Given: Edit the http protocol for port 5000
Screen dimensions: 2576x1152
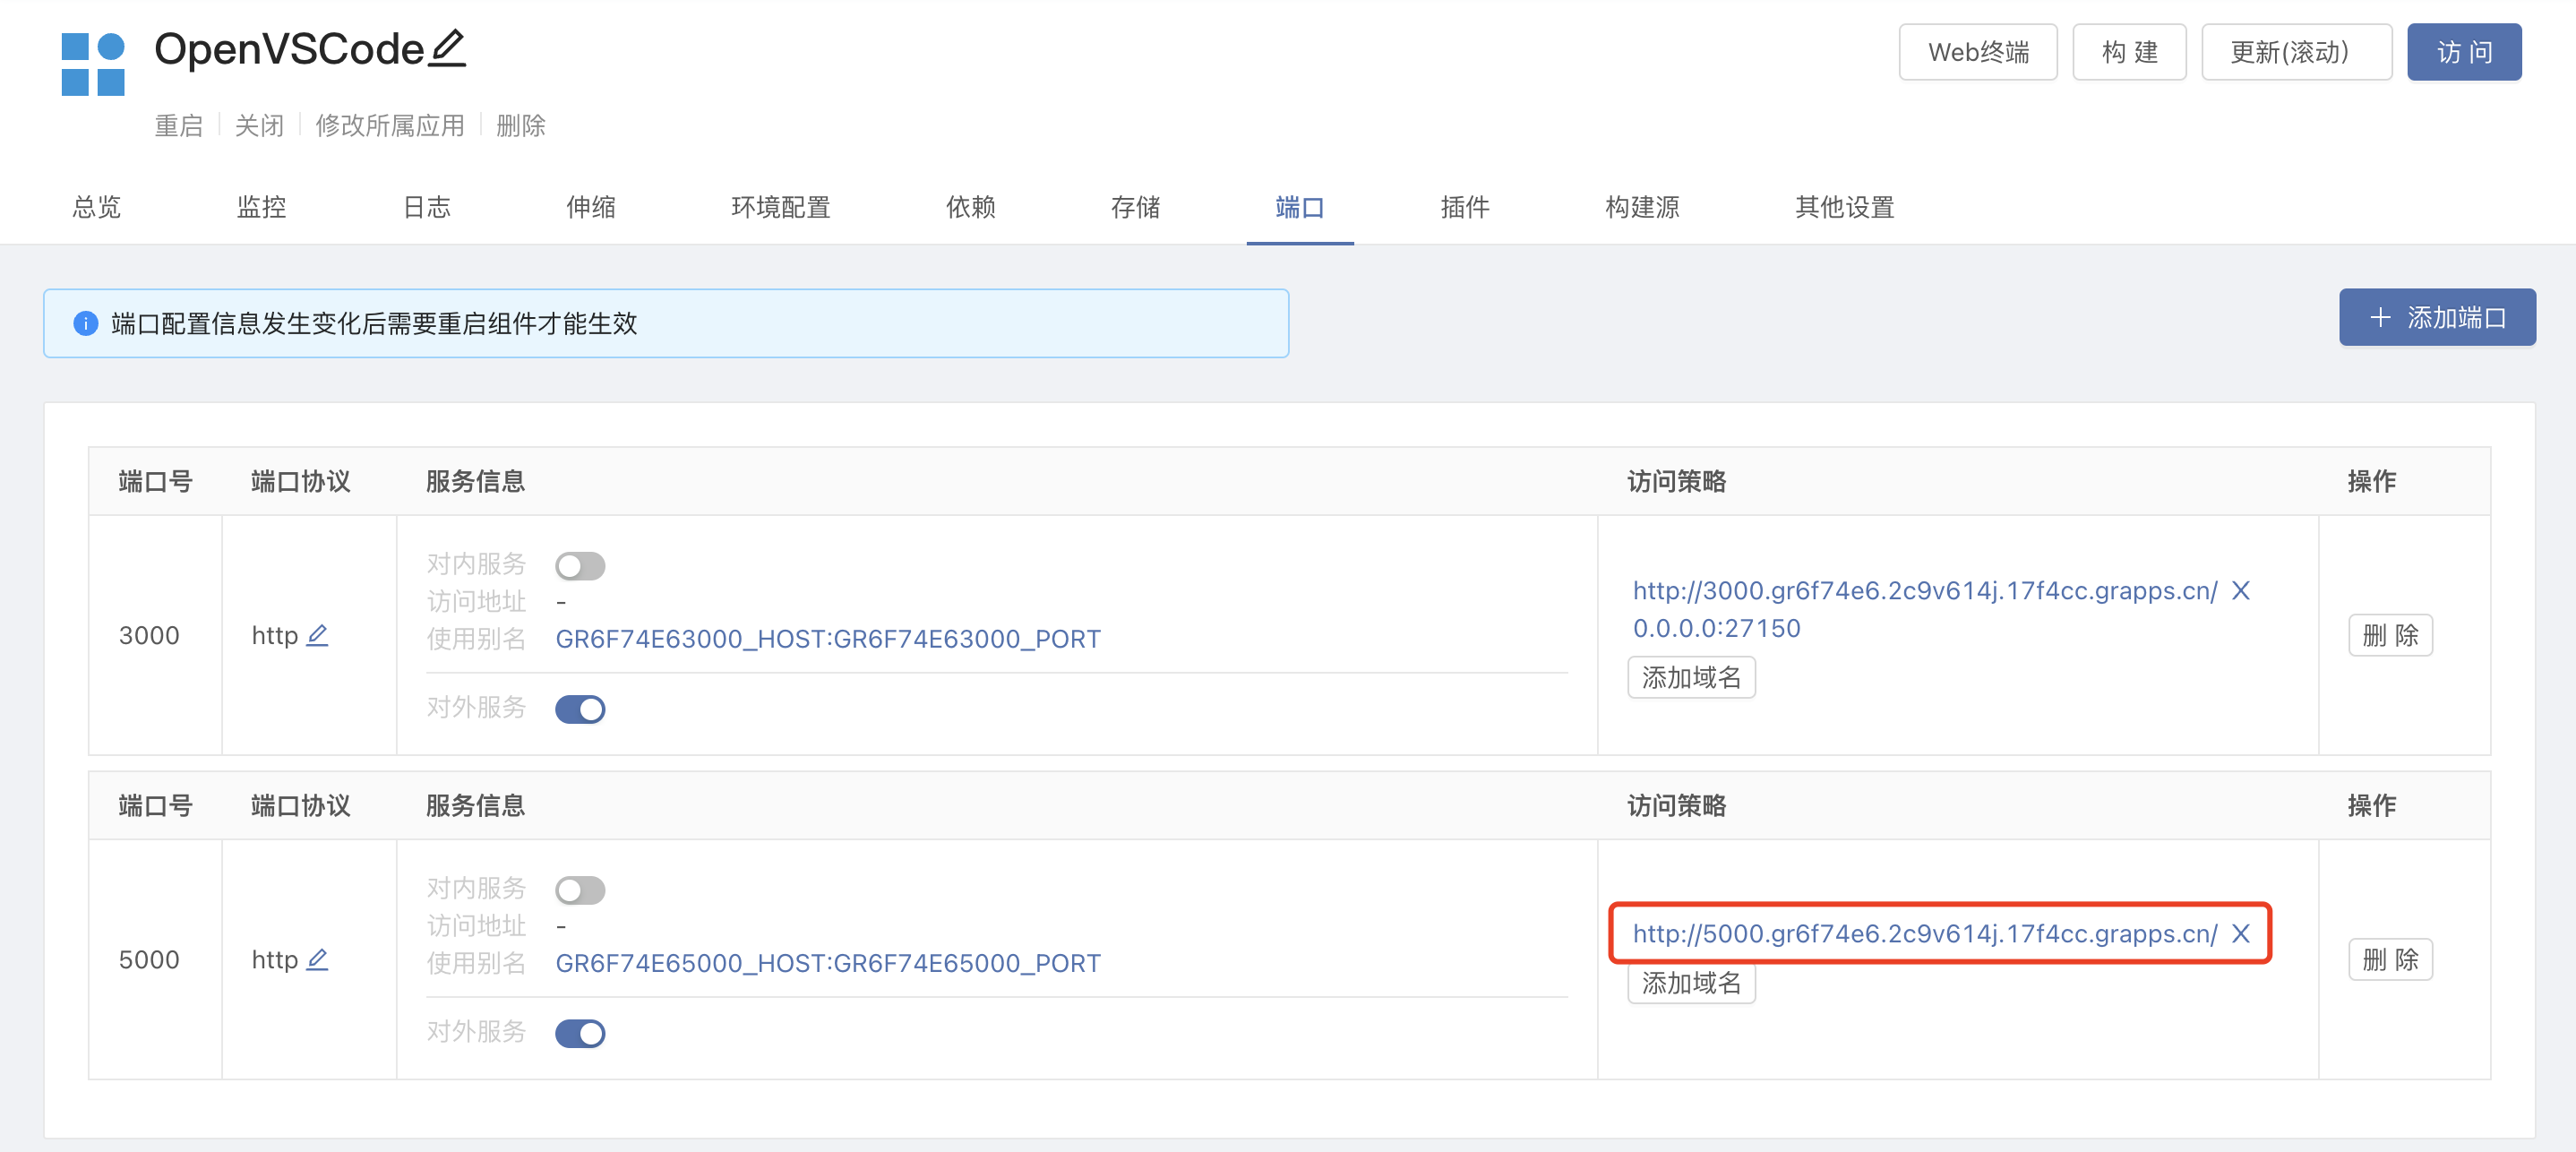Looking at the screenshot, I should tap(317, 960).
